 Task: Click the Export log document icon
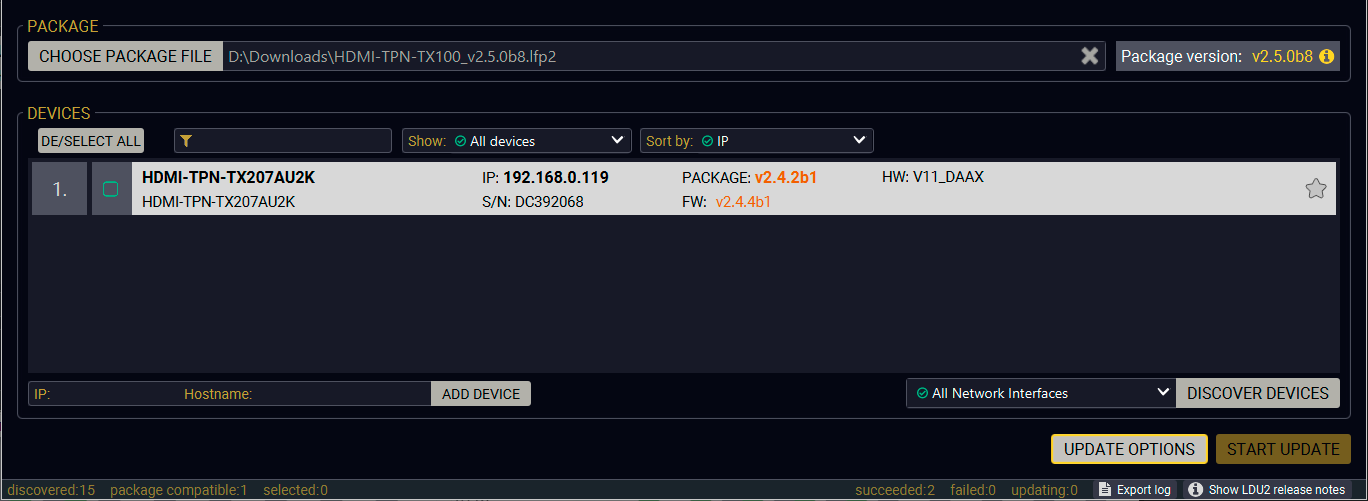click(1104, 489)
